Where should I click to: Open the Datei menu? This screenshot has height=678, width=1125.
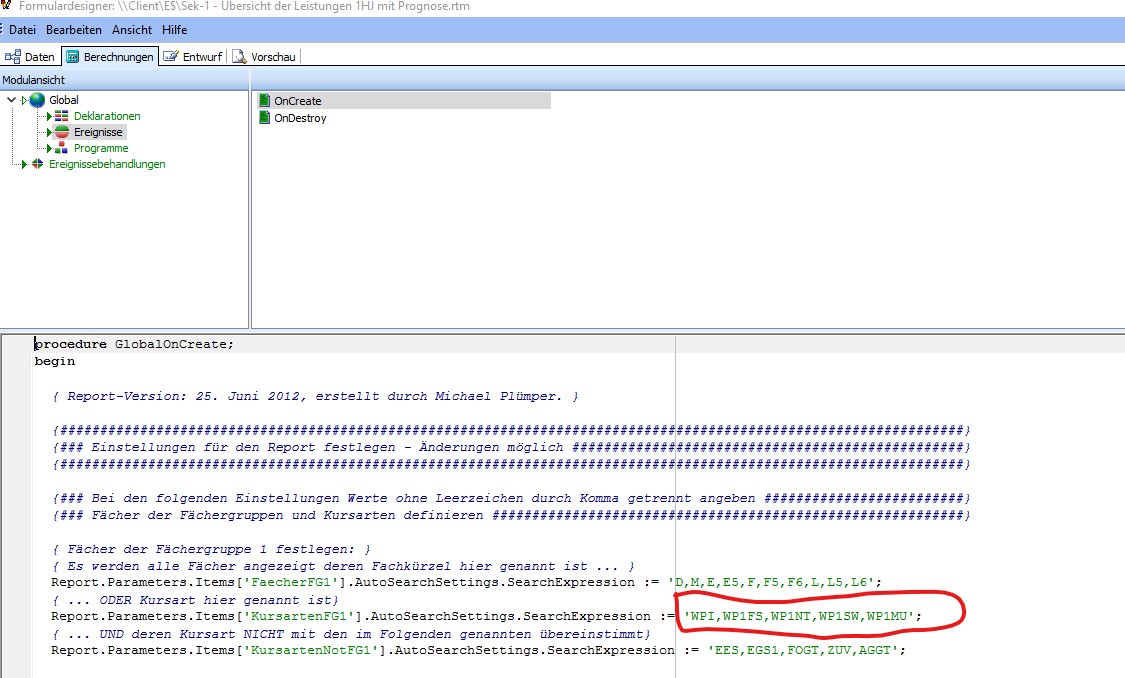(22, 30)
